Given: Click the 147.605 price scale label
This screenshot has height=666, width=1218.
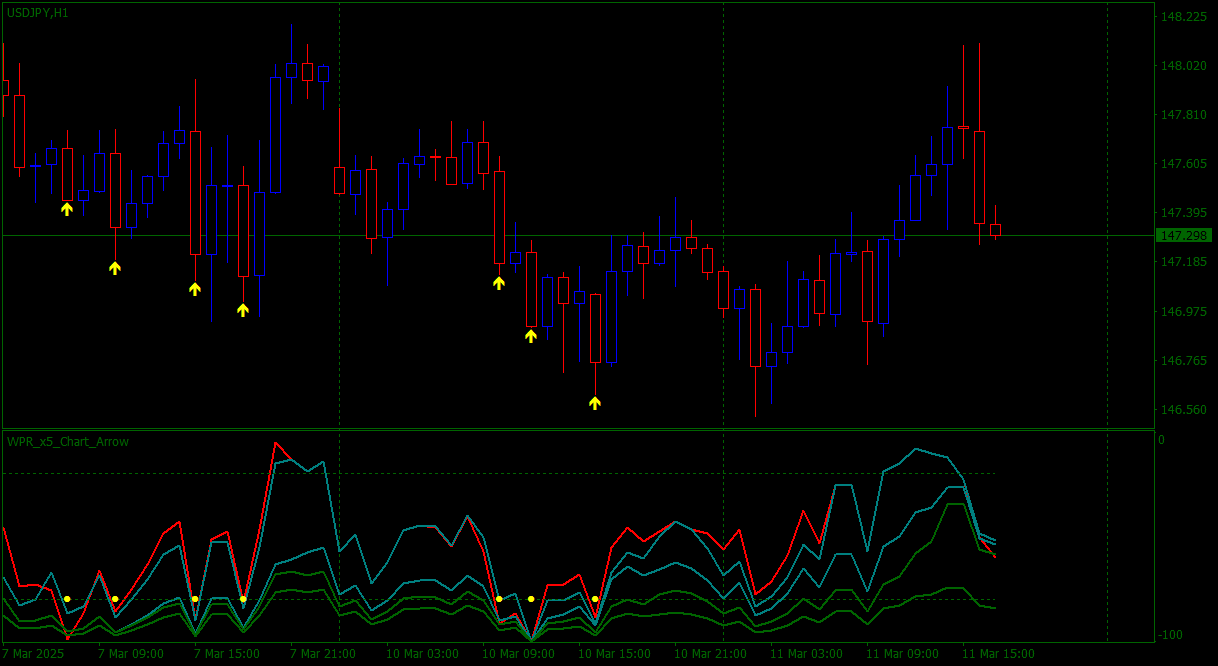Looking at the screenshot, I should click(1183, 164).
